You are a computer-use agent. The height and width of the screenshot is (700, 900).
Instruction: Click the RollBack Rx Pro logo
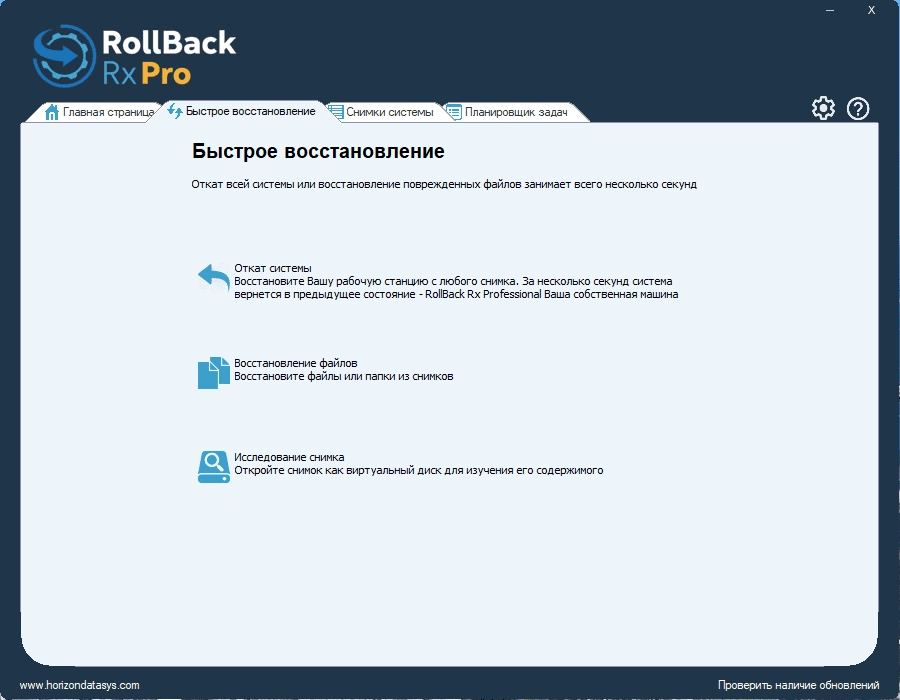[135, 56]
